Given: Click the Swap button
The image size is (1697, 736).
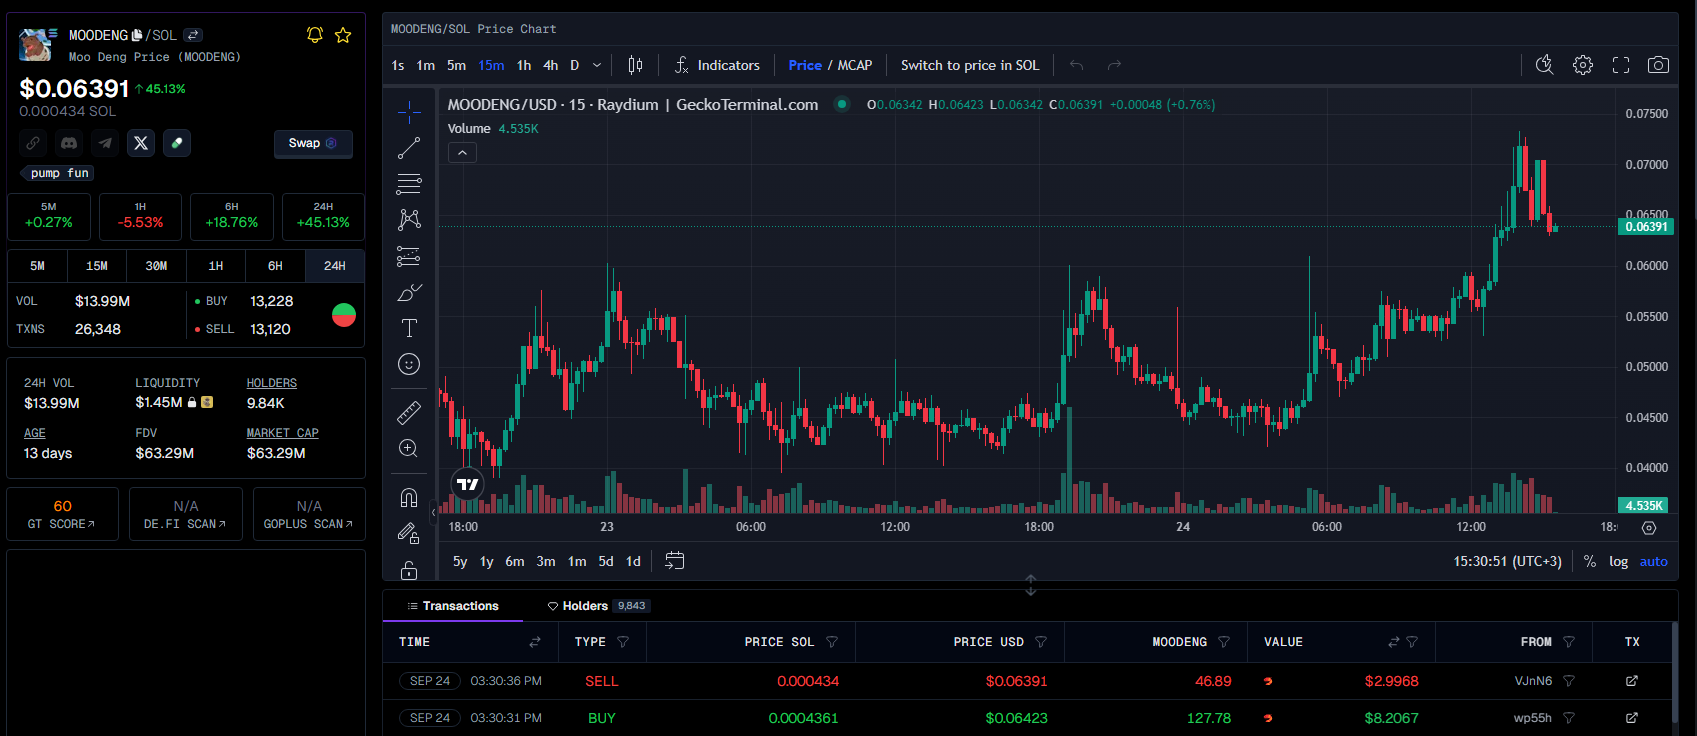Looking at the screenshot, I should [313, 143].
